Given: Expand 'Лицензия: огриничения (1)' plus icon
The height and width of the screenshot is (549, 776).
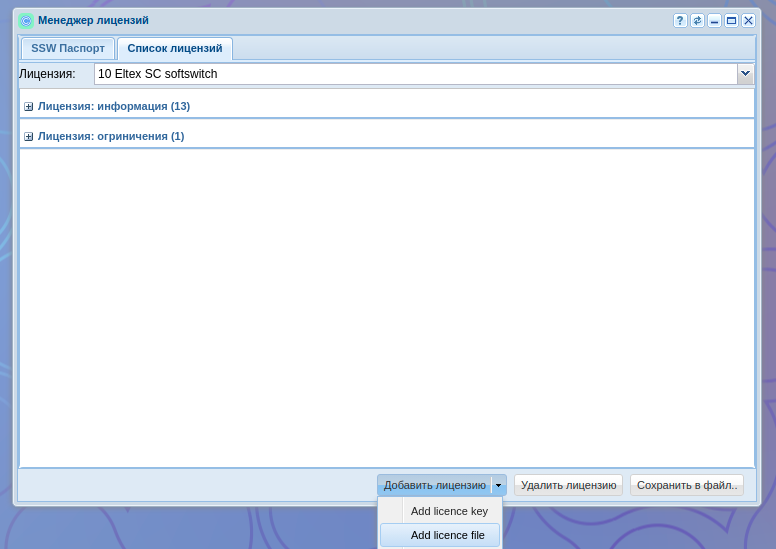Looking at the screenshot, I should click(29, 137).
